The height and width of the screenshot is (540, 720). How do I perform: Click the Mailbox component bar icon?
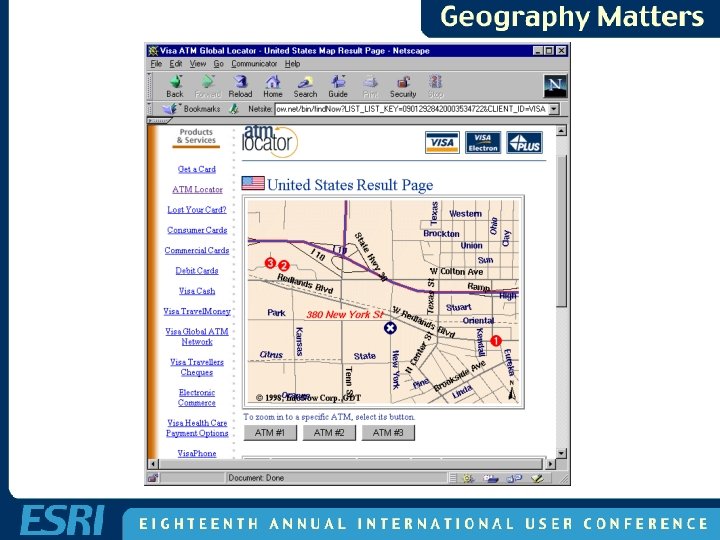pyautogui.click(x=490, y=478)
